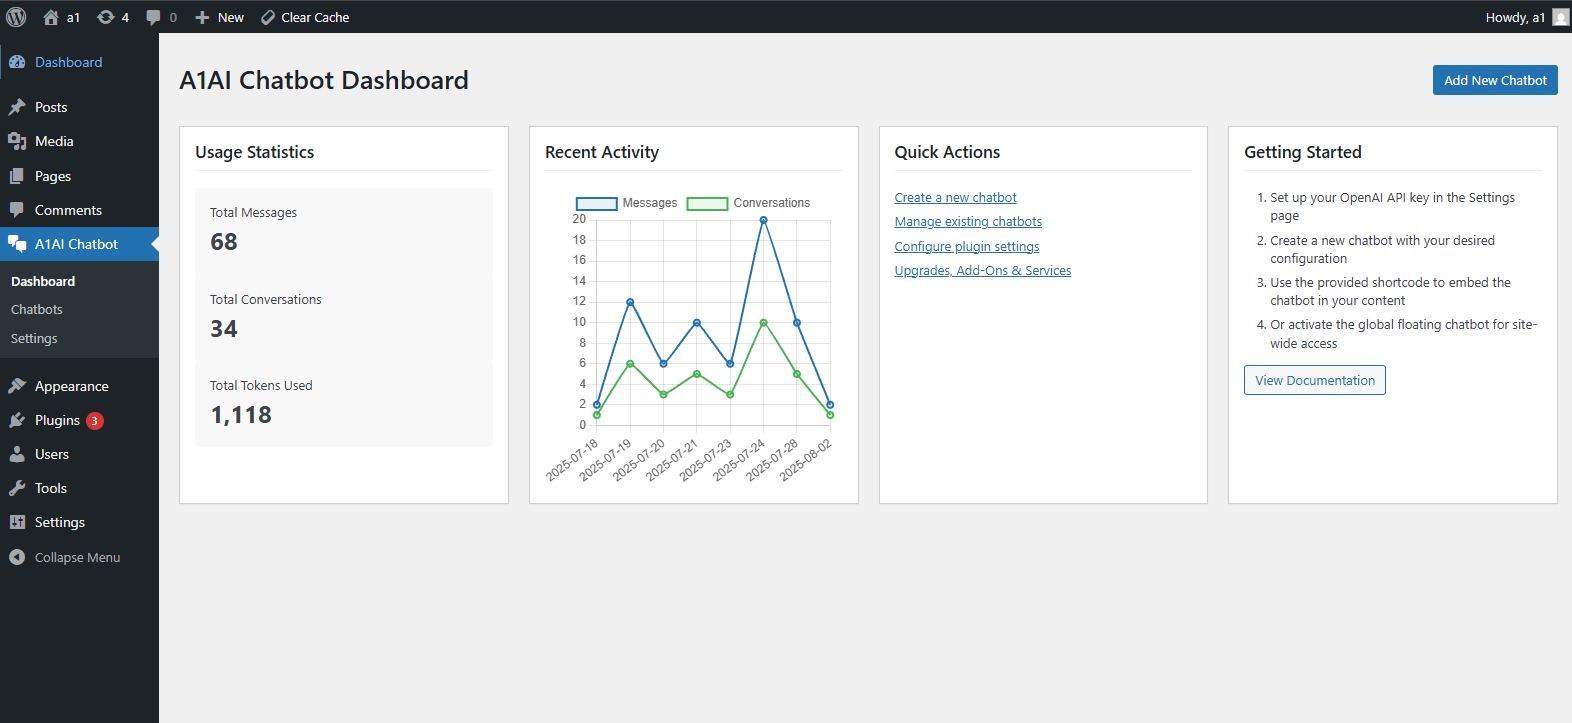
Task: Collapse the admin sidebar menu
Action: (x=77, y=557)
